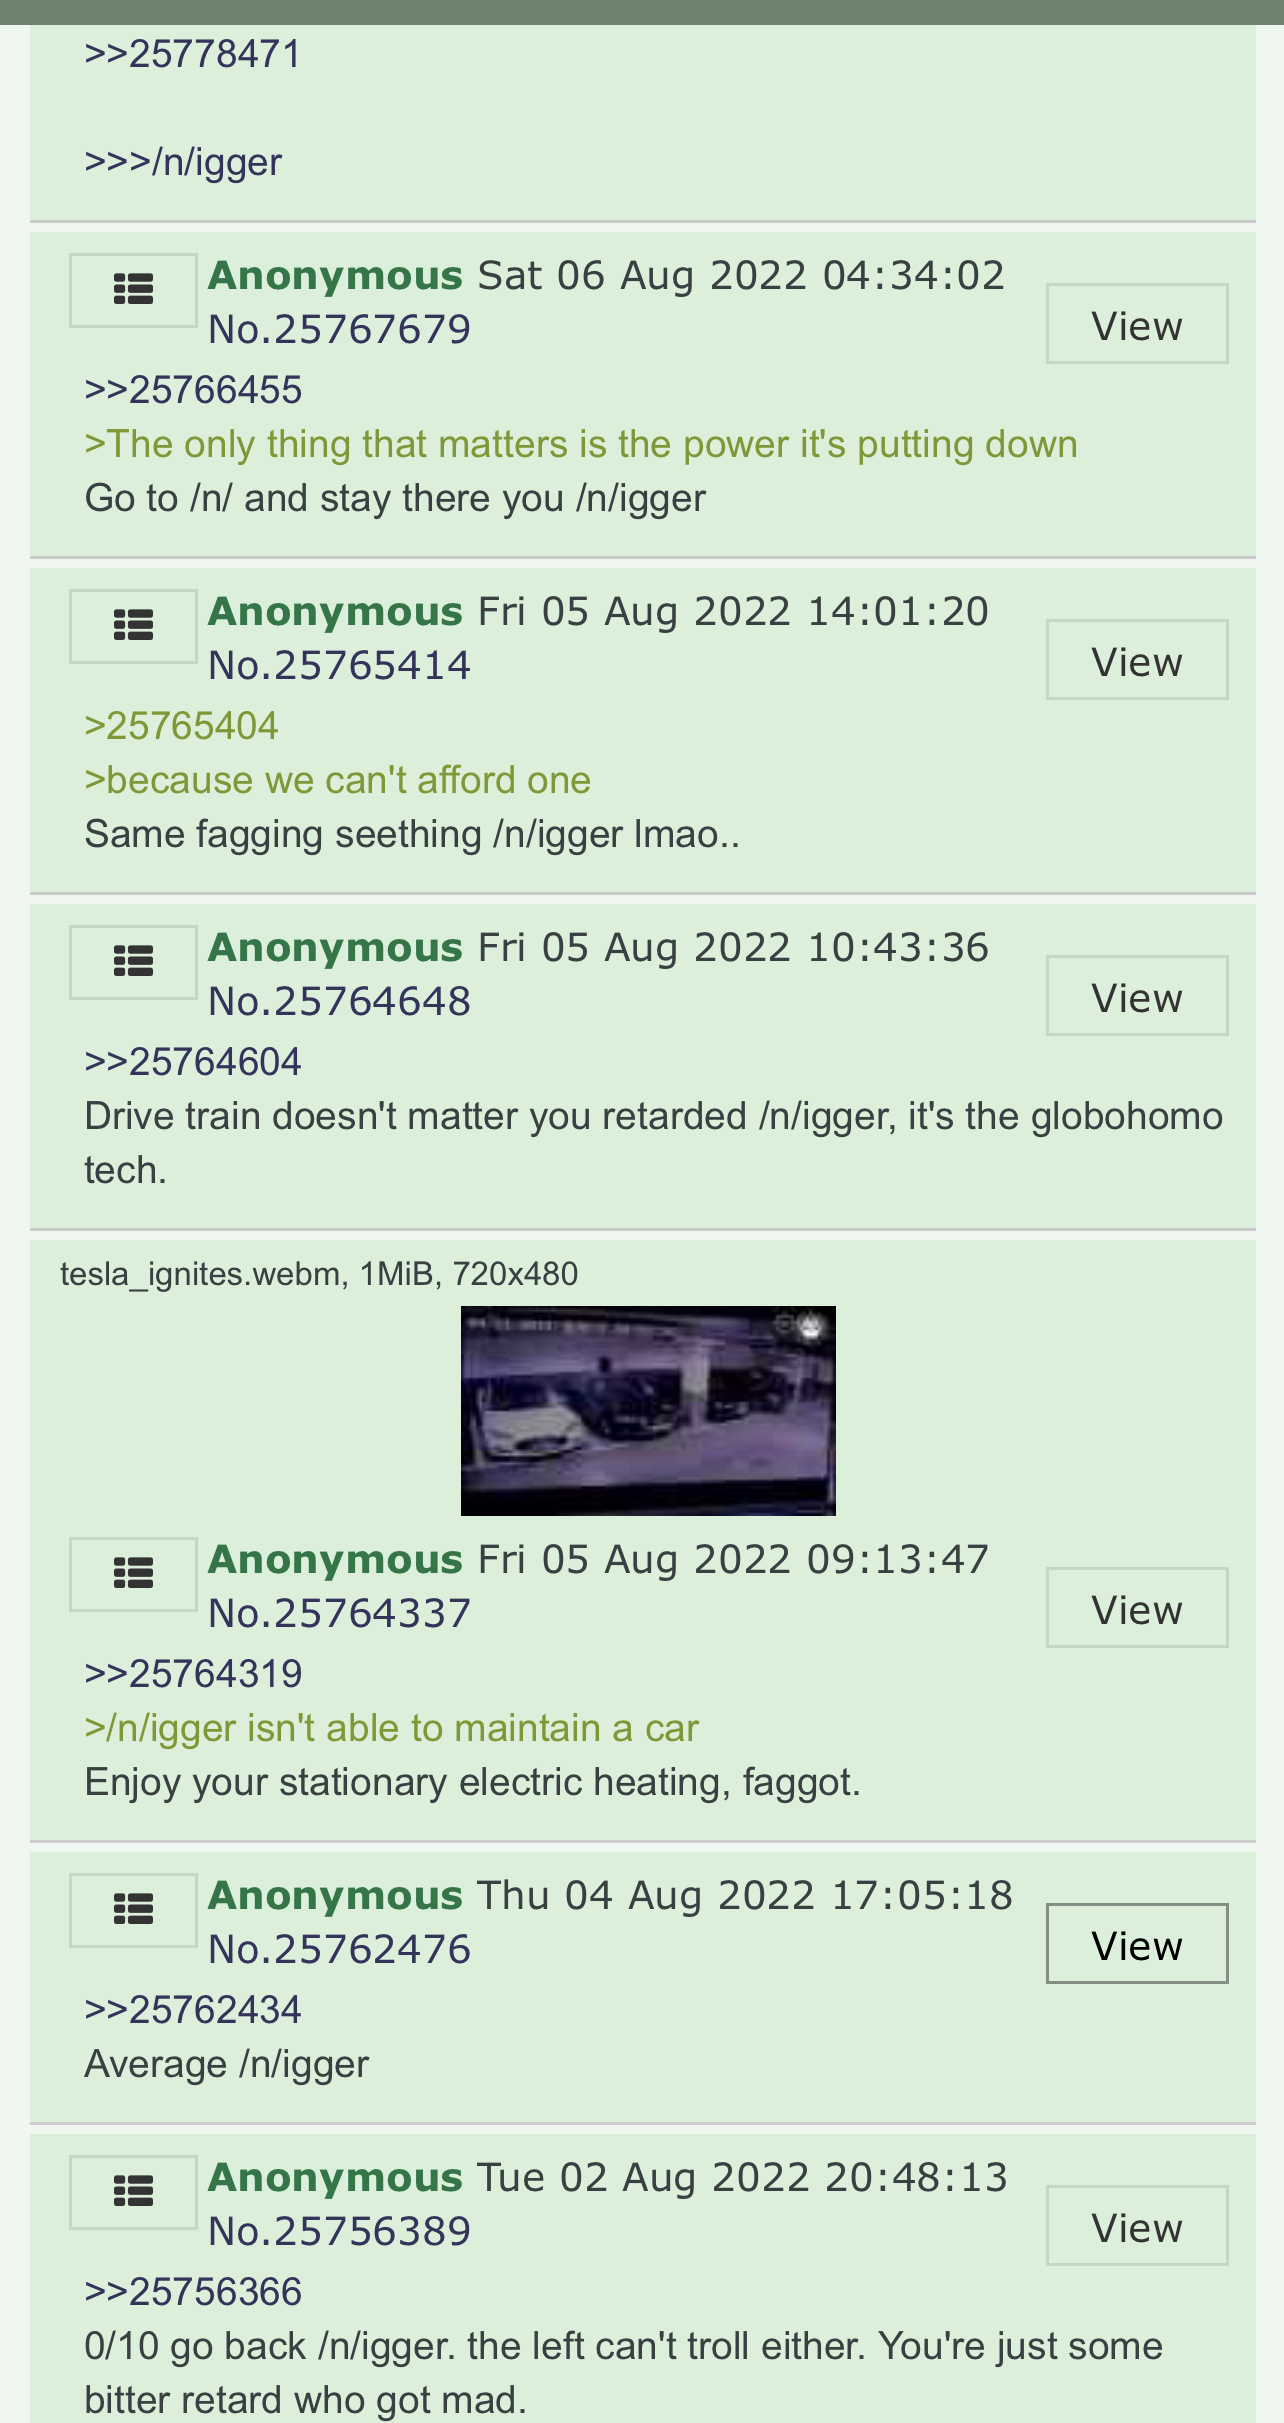Click View button on post No.25762476

(1137, 1944)
